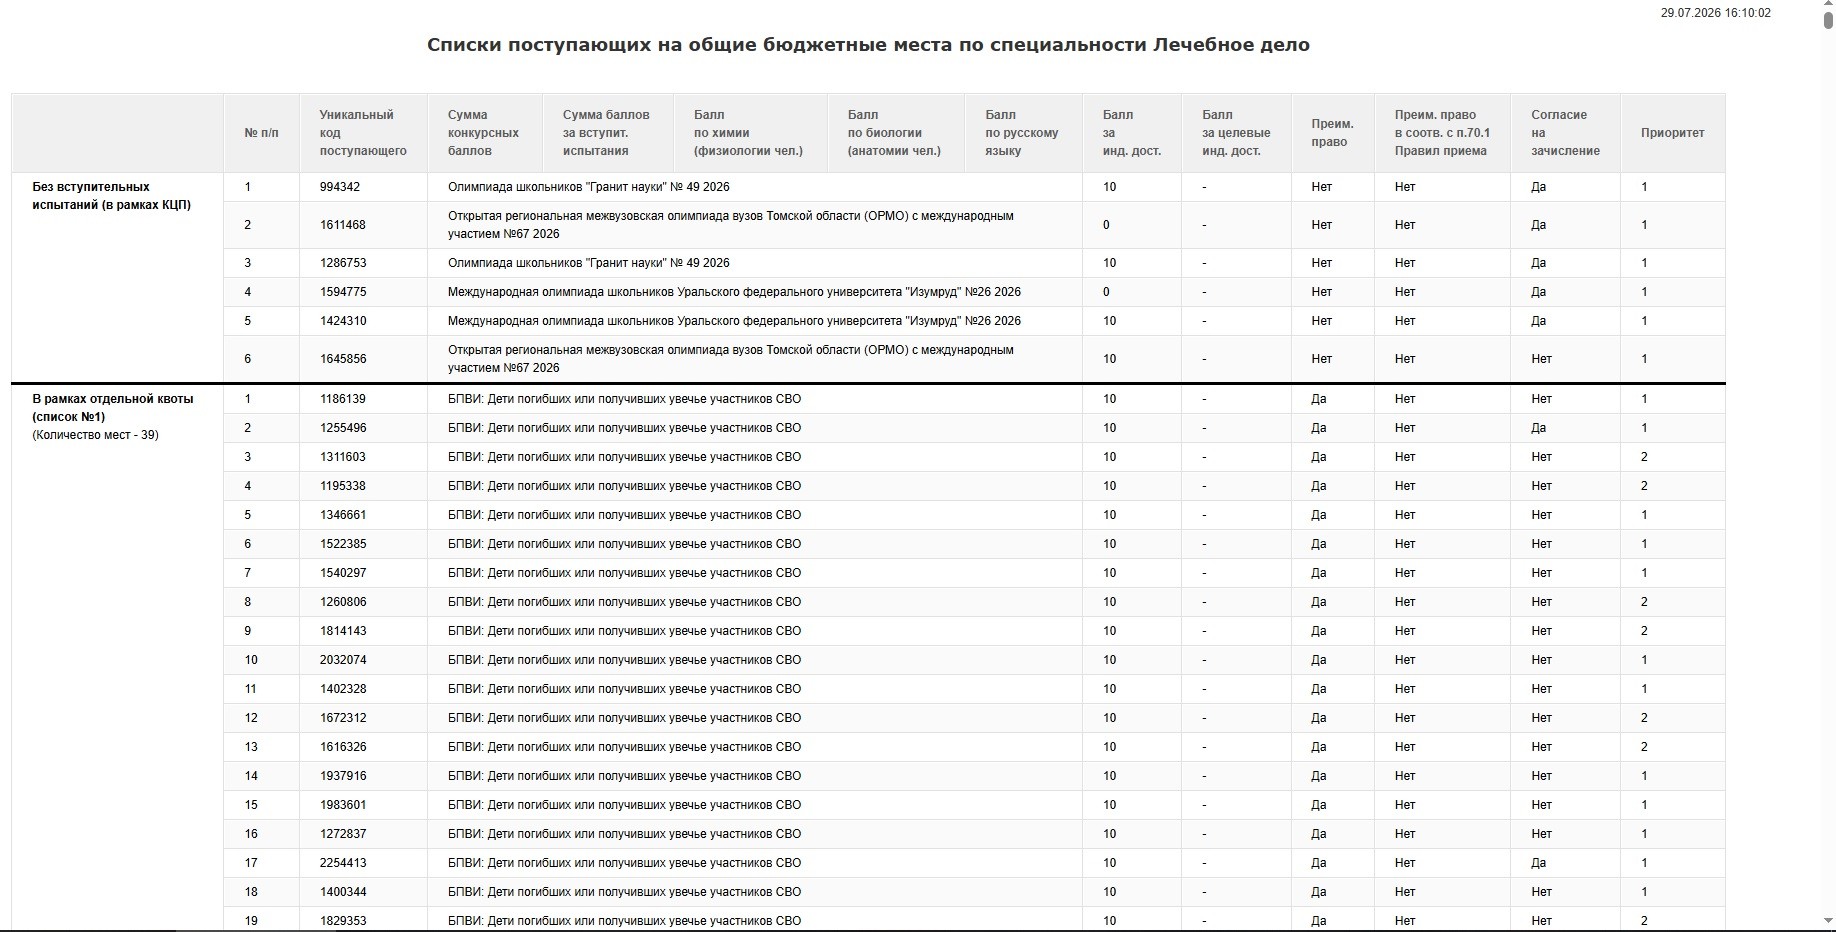This screenshot has width=1836, height=932.
Task: Click applicant code 1672312
Action: (x=343, y=718)
